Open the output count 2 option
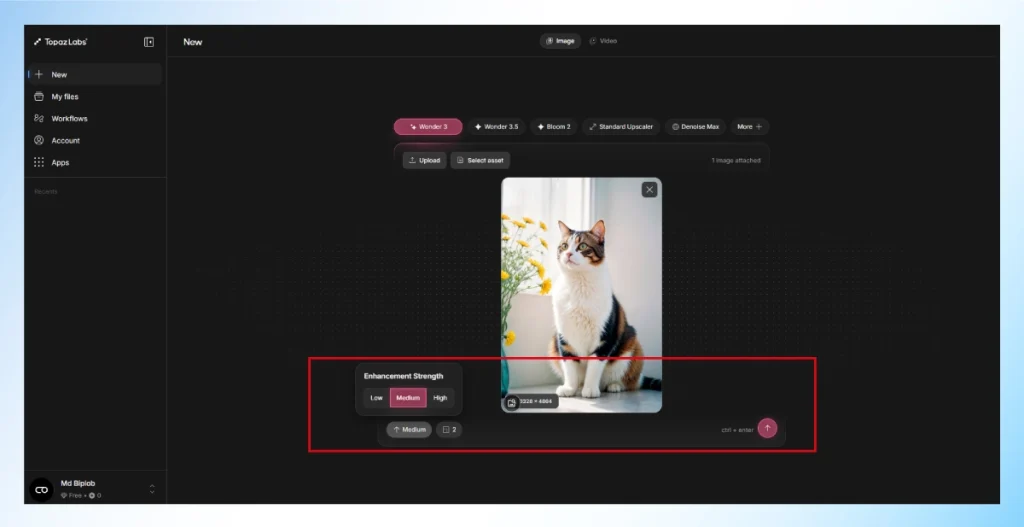Screen dimensions: 1024x527 pos(449,430)
